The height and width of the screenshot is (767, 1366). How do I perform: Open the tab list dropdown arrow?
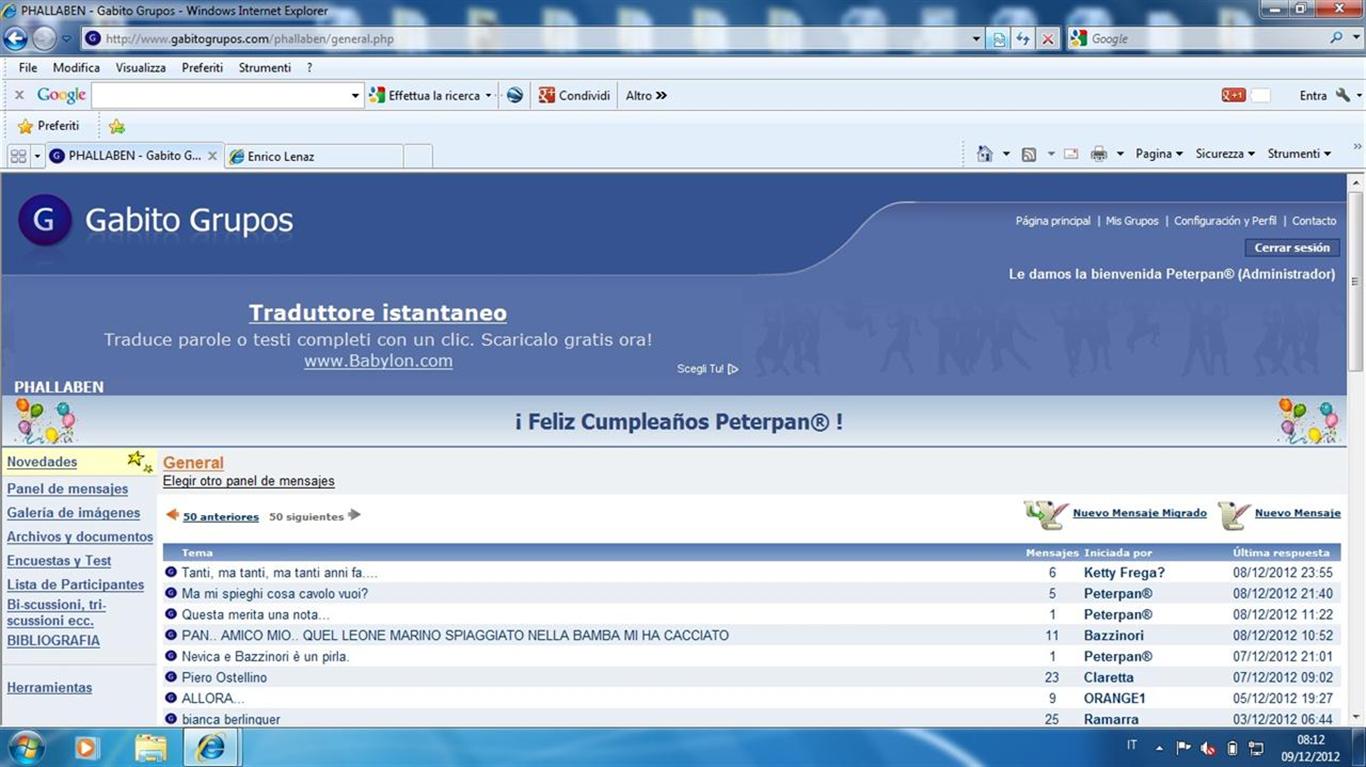(38, 156)
